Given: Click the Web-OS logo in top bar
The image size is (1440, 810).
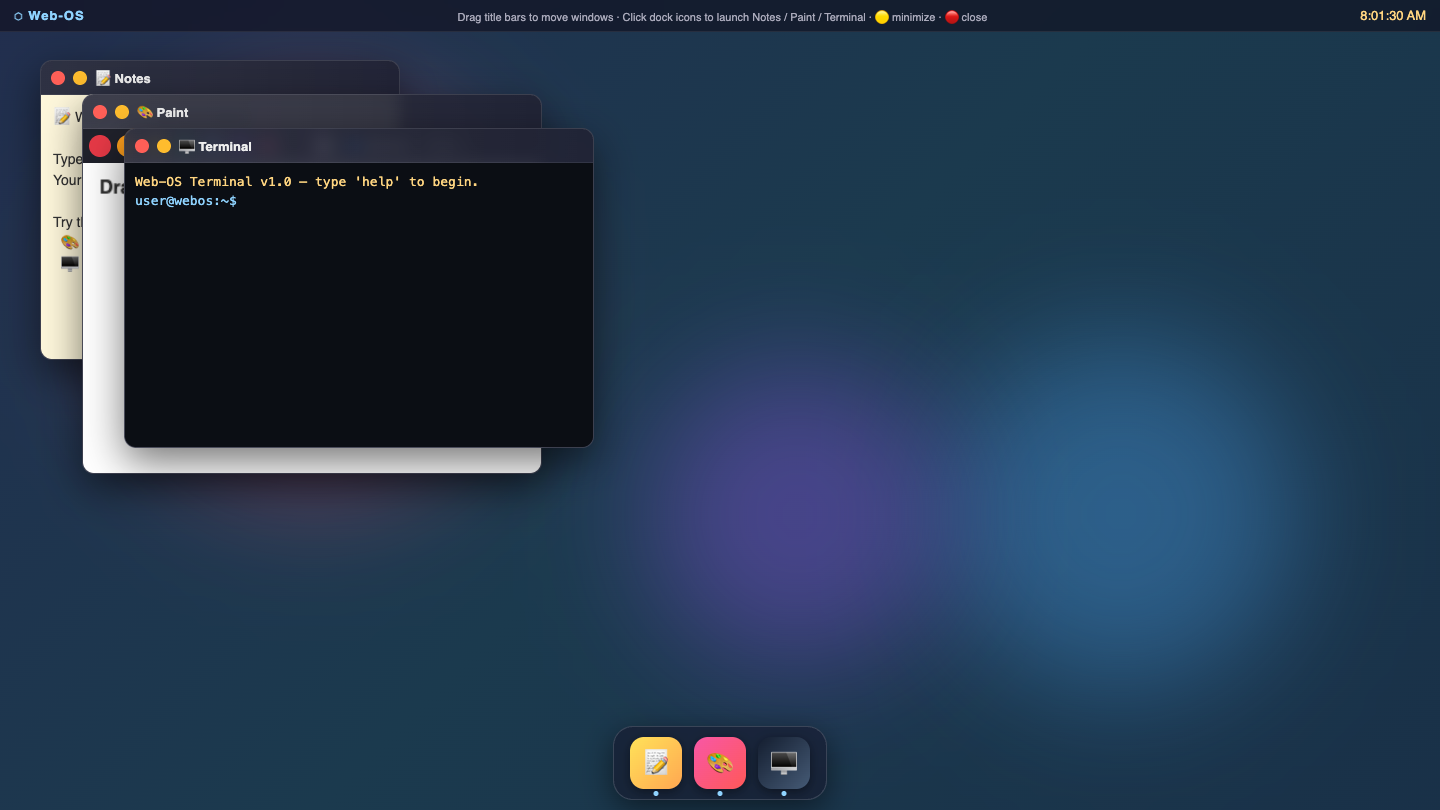Looking at the screenshot, I should 49,16.
